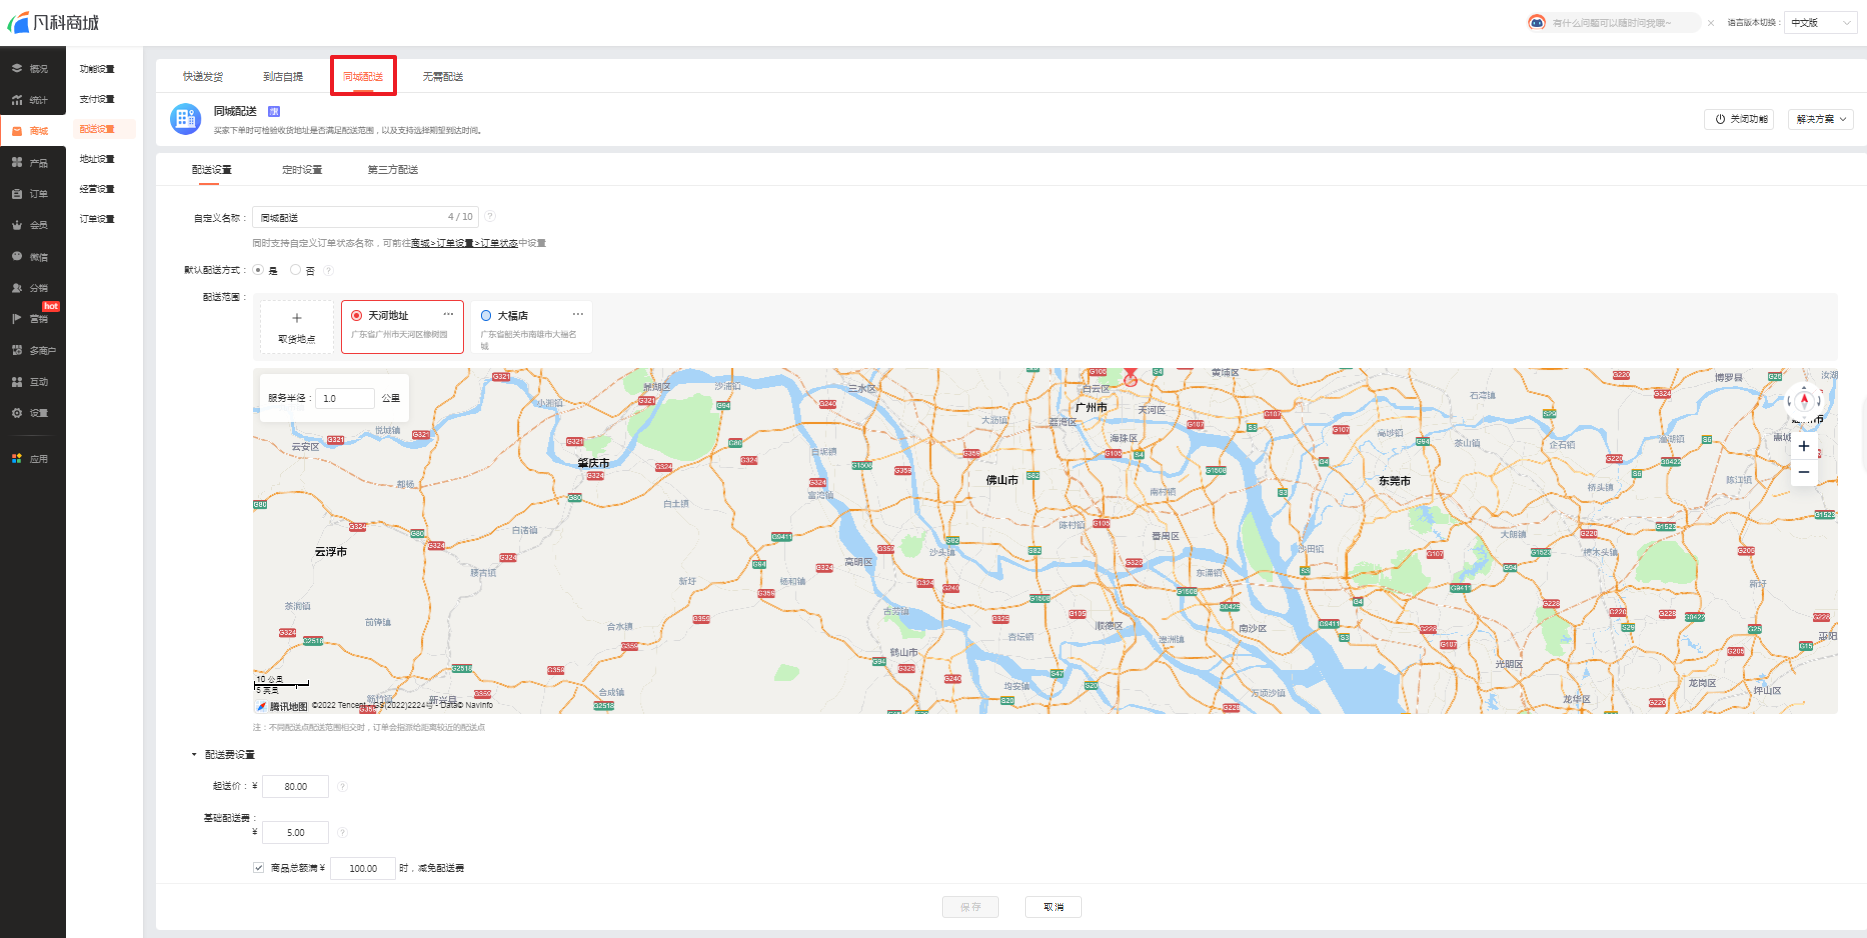
Task: Open more options for 大福店 card
Action: 578,314
